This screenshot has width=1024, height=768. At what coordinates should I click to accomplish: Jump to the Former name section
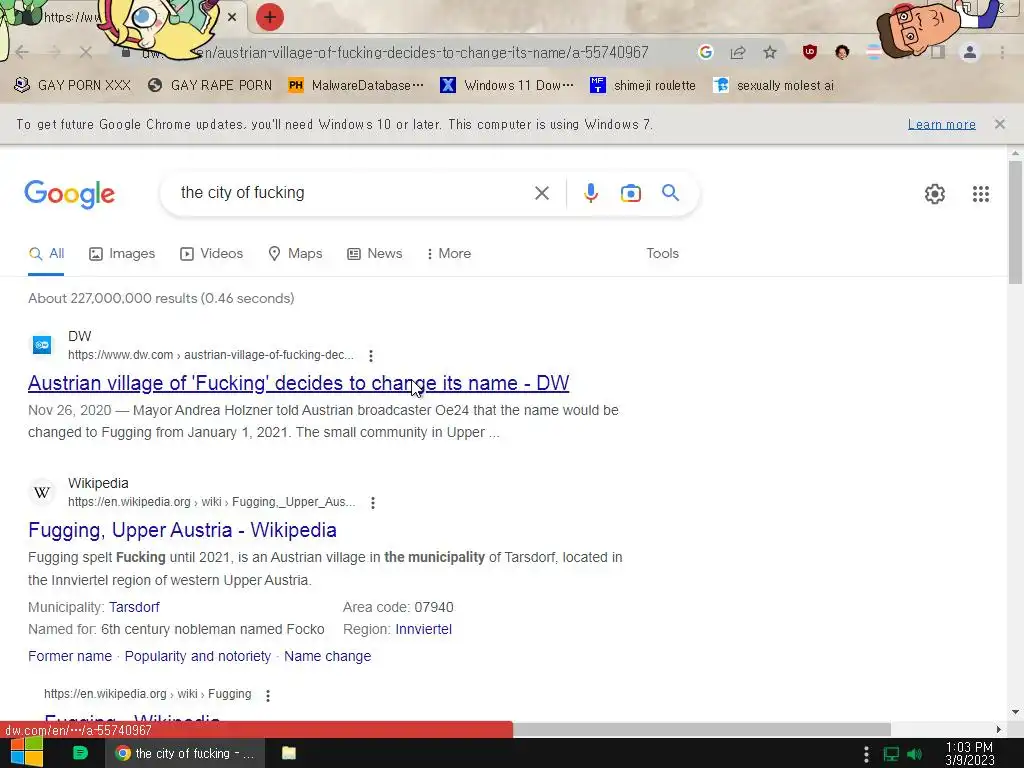pyautogui.click(x=70, y=656)
